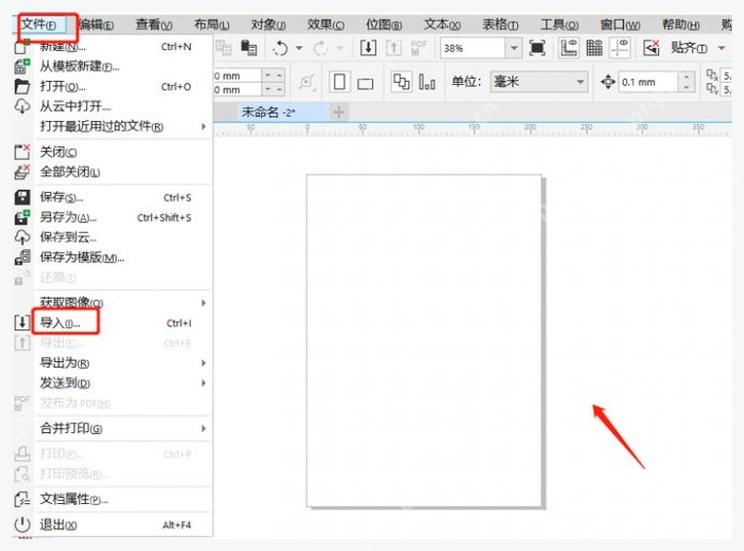Click the 38% zoom level field

(473, 48)
